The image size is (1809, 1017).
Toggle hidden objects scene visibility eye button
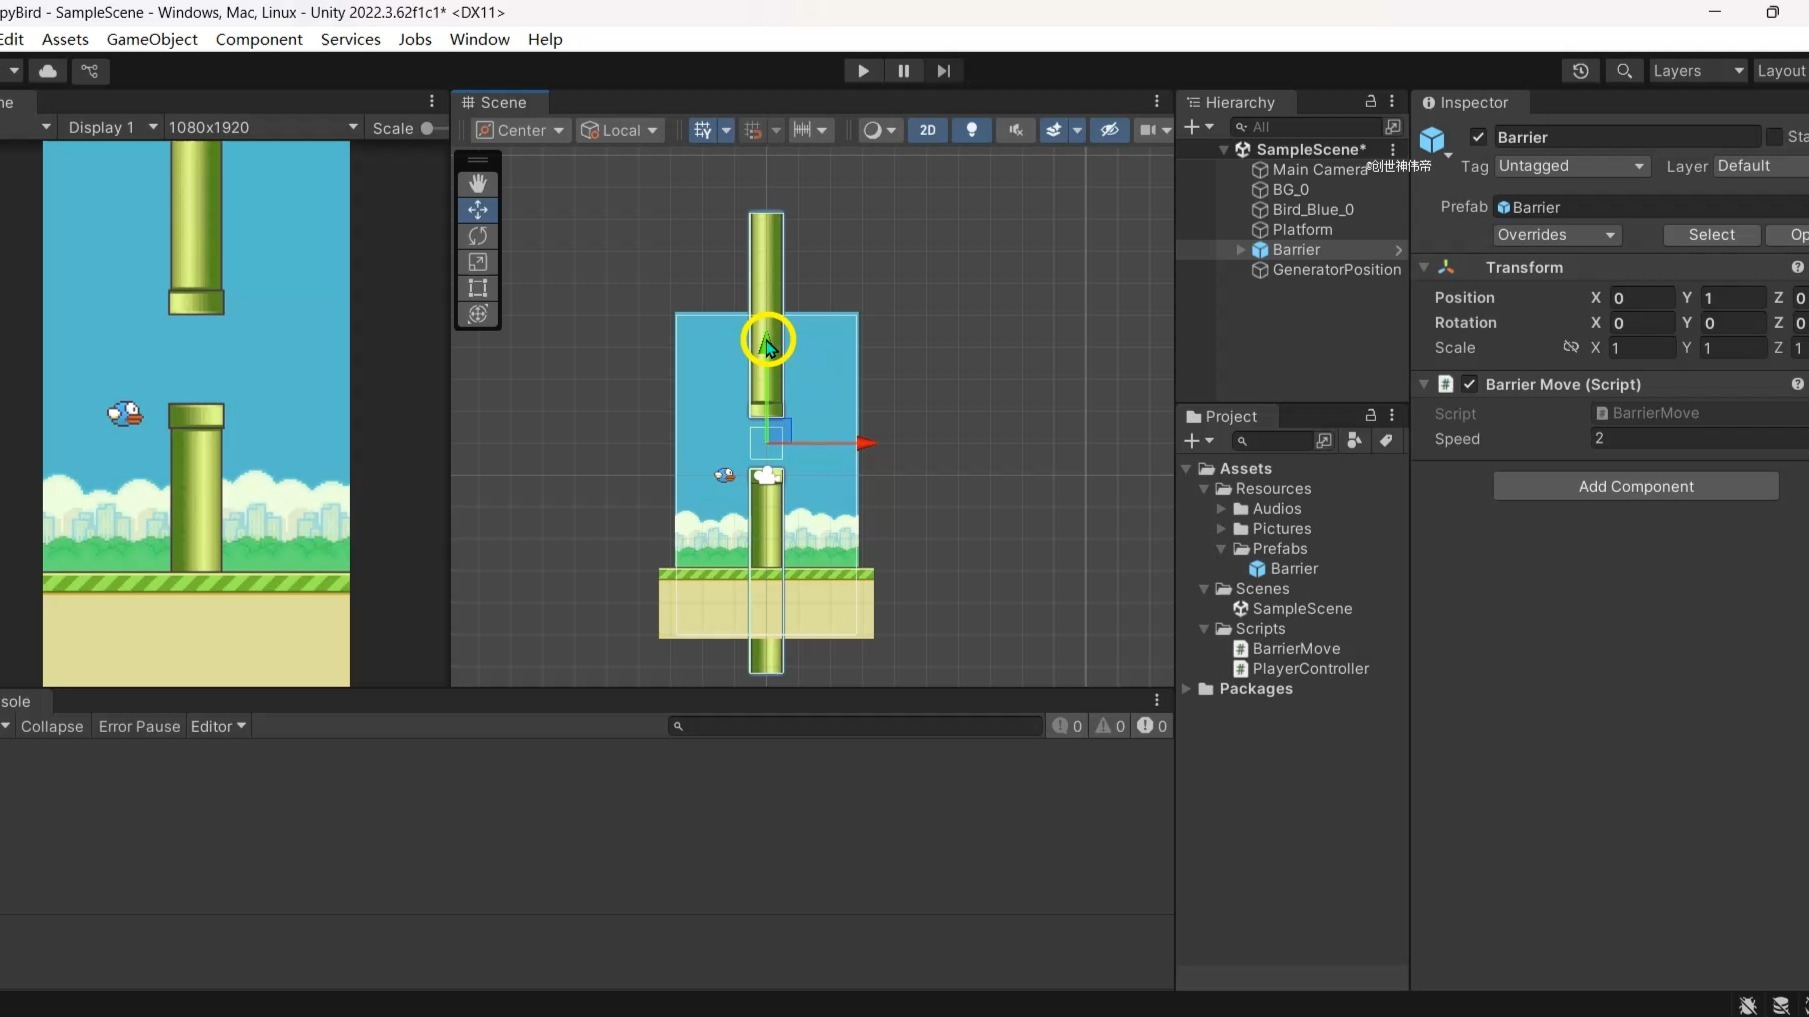(1110, 130)
